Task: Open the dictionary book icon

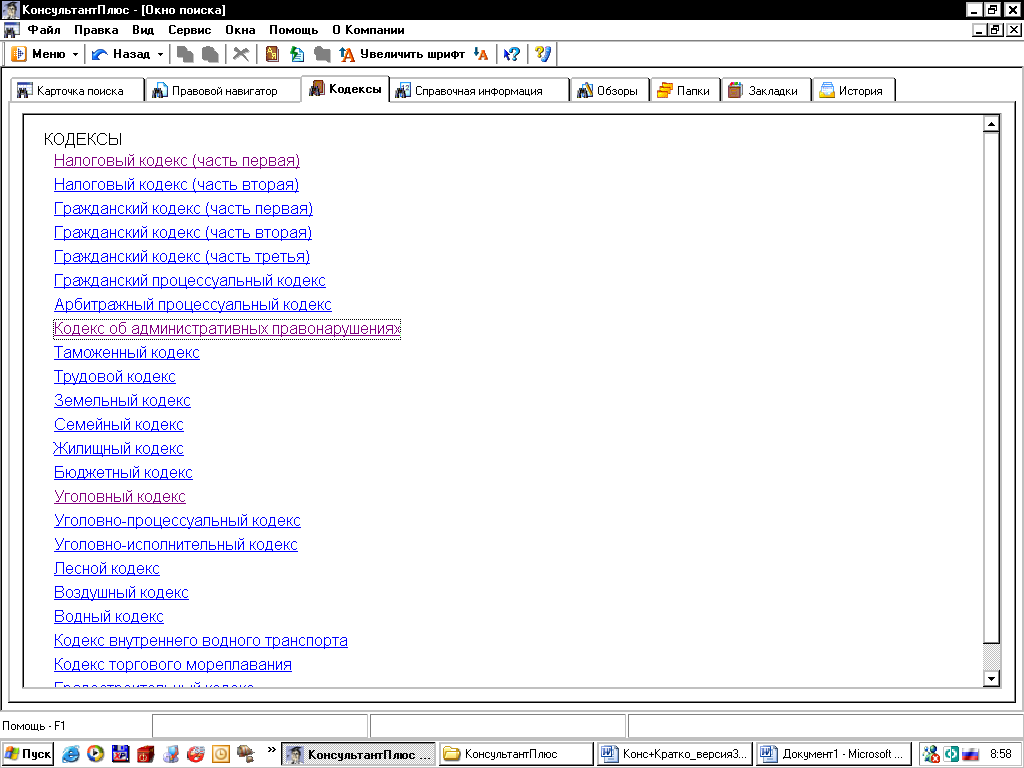Action: tap(272, 54)
